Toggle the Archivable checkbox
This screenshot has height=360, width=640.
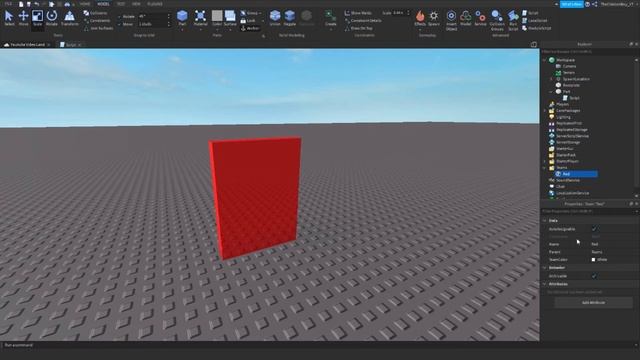(x=594, y=276)
